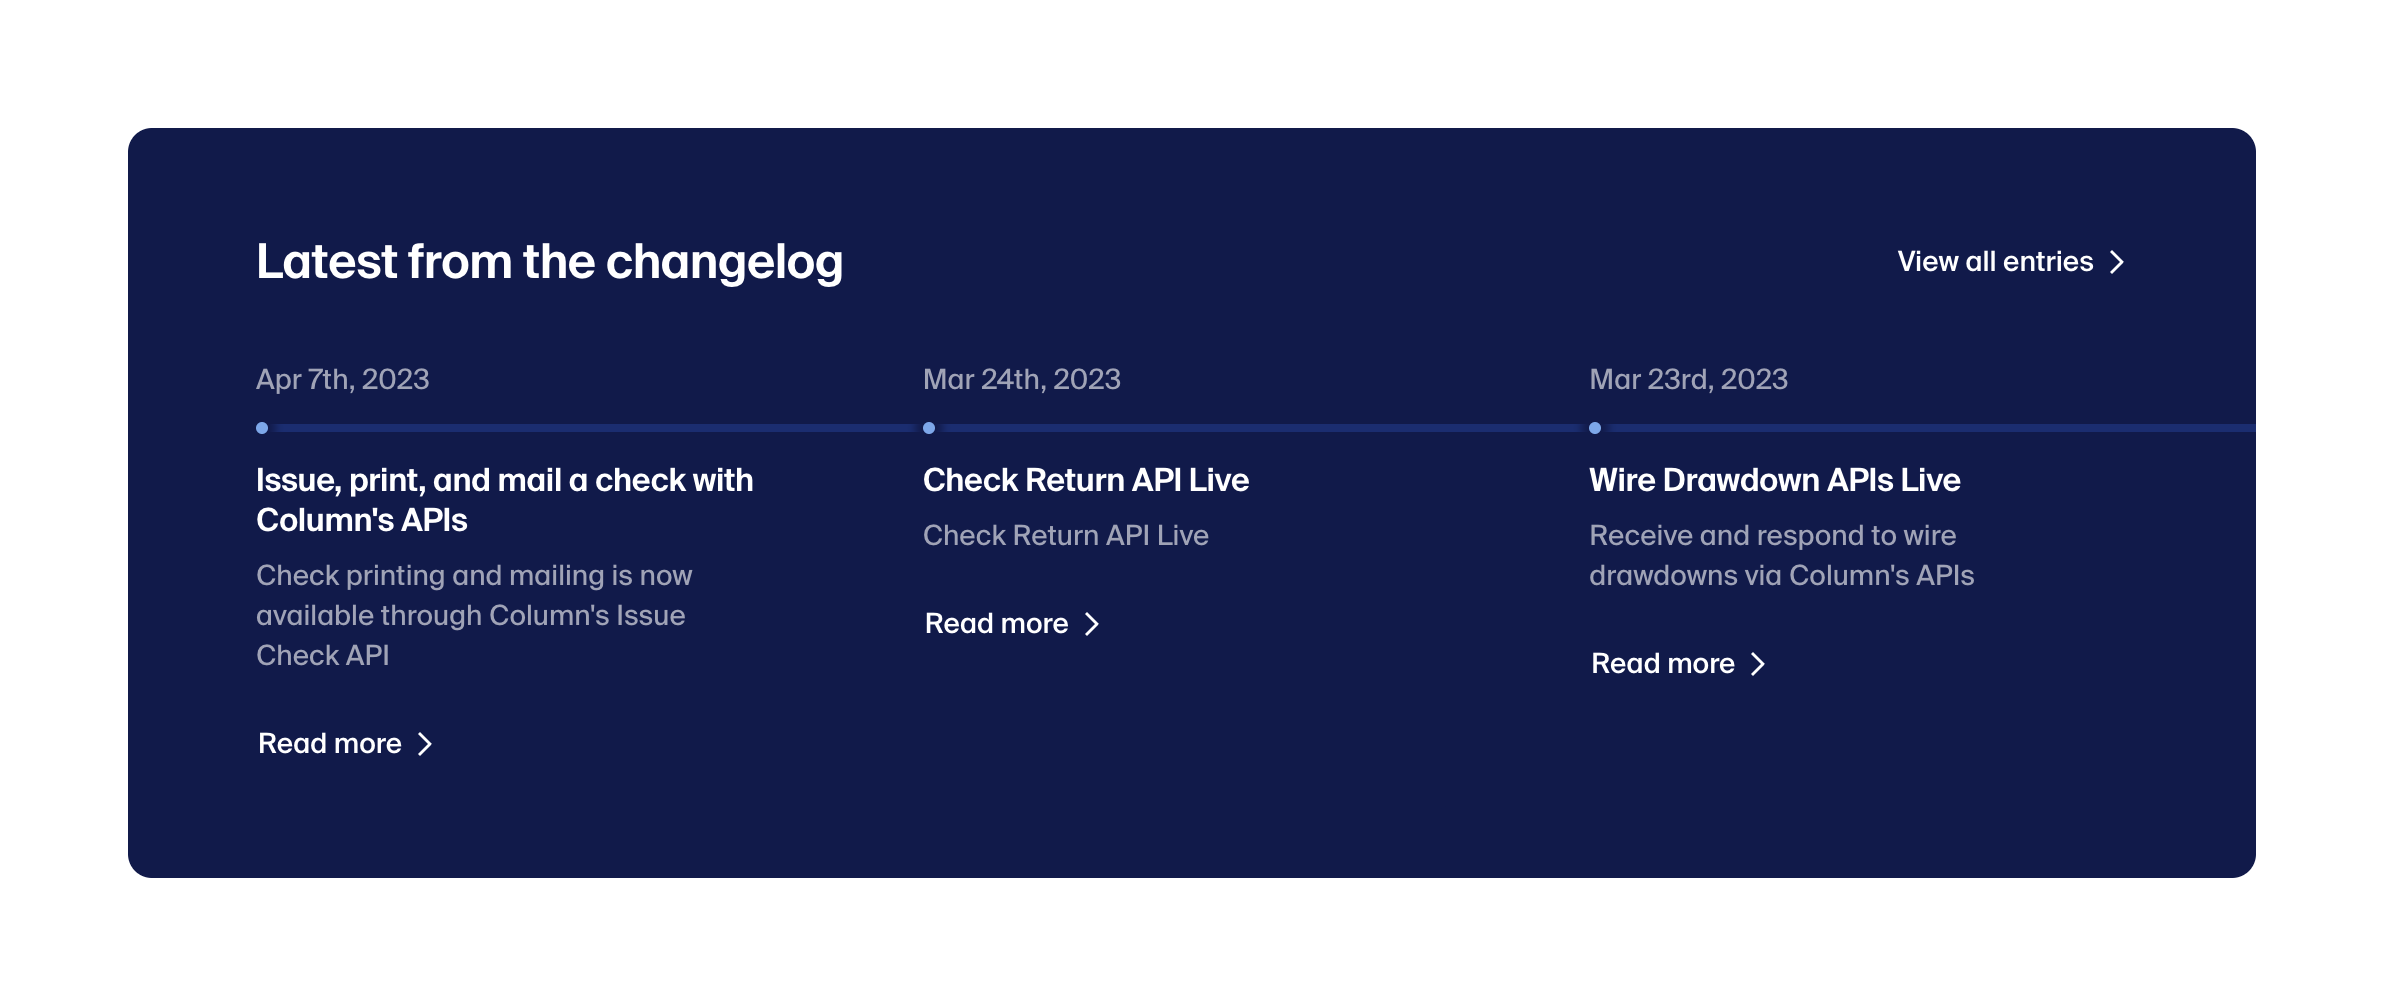Read more about Wire Drawdown APIs Live

pos(1662,664)
